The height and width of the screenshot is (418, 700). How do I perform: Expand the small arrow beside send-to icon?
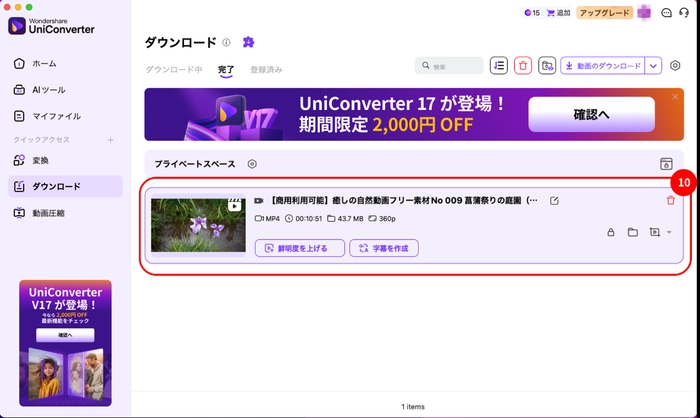tap(669, 232)
